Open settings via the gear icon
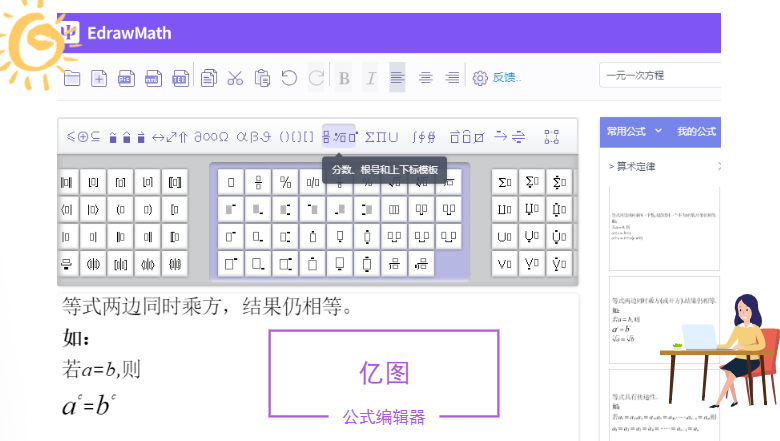780x441 pixels. [x=480, y=78]
